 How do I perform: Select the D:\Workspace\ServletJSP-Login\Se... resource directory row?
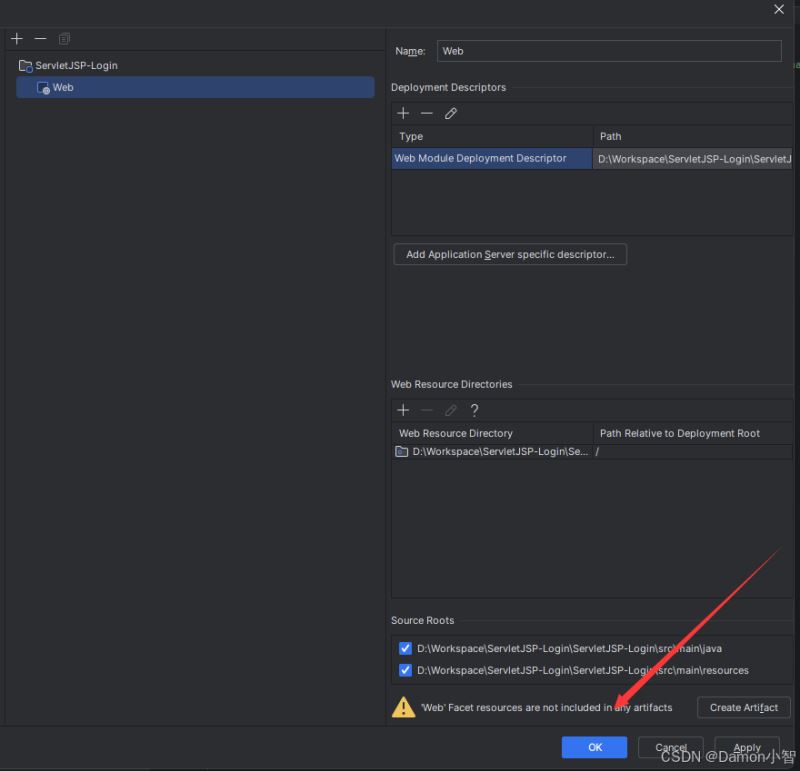point(592,452)
